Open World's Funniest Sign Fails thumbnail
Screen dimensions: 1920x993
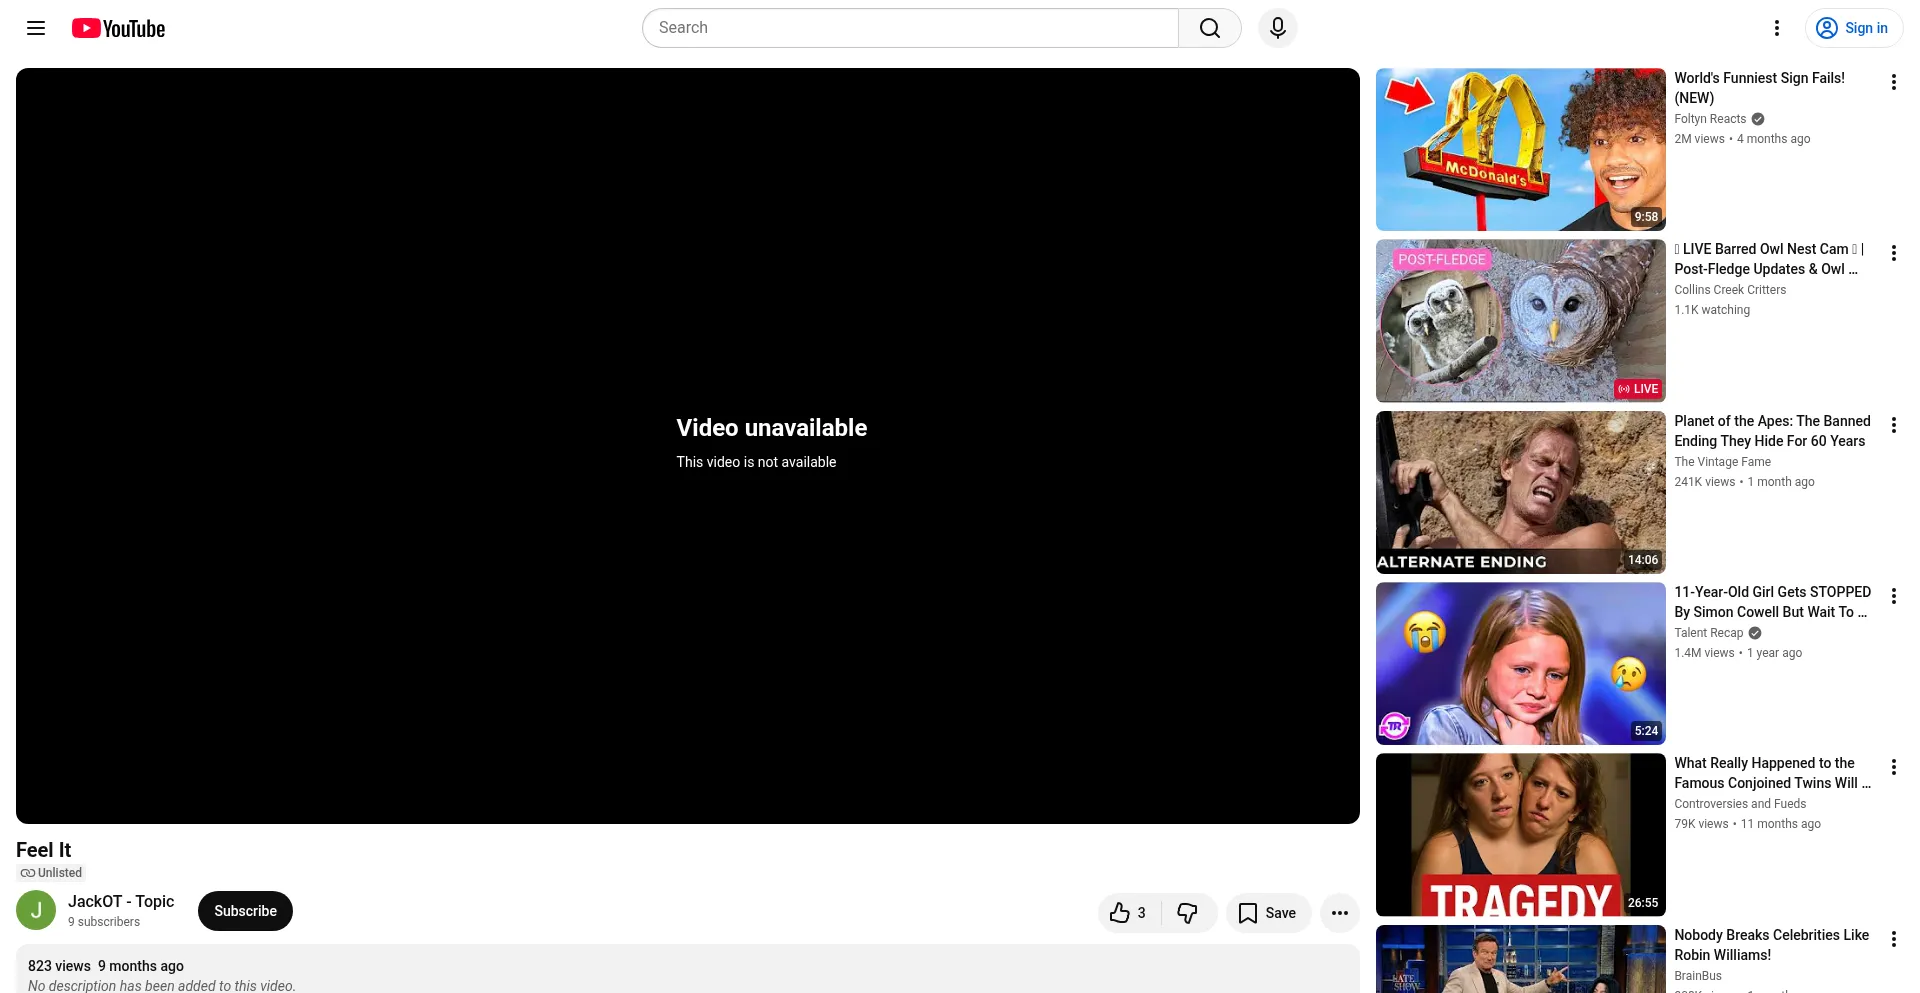[1521, 150]
